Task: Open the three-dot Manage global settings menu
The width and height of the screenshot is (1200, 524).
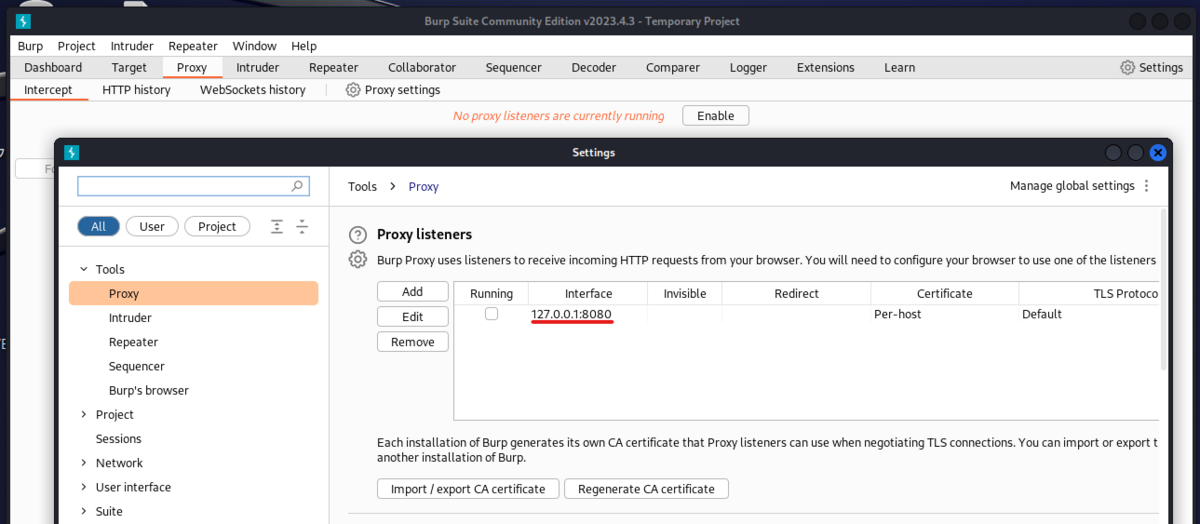Action: click(1146, 186)
